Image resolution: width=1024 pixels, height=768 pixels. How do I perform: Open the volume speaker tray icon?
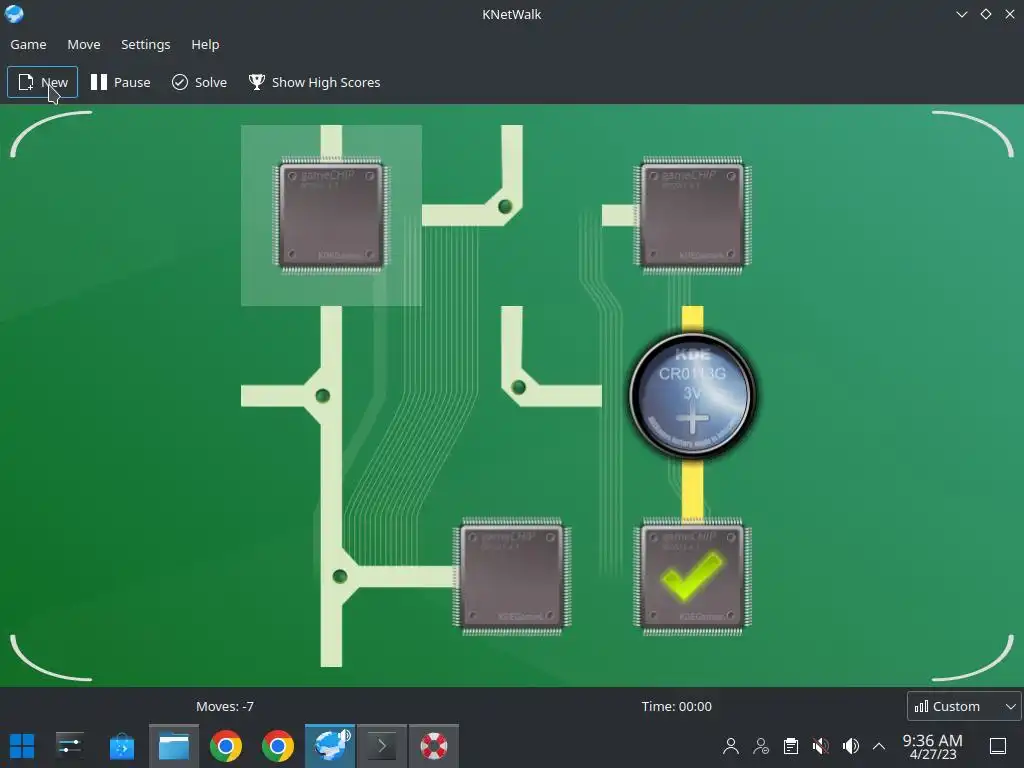click(x=850, y=746)
